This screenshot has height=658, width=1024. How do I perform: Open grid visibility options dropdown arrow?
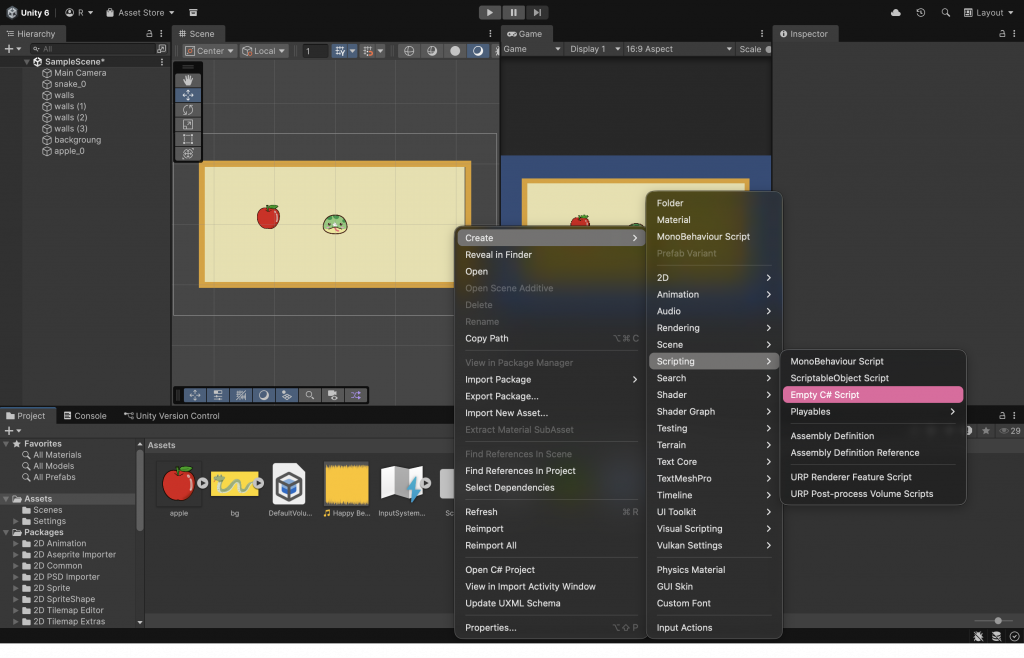(x=353, y=51)
